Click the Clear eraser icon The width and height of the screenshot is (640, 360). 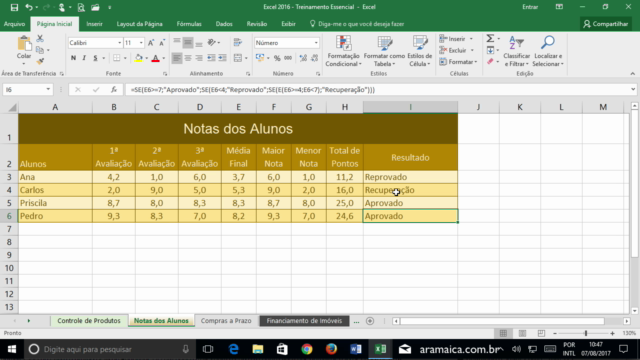pyautogui.click(x=490, y=62)
